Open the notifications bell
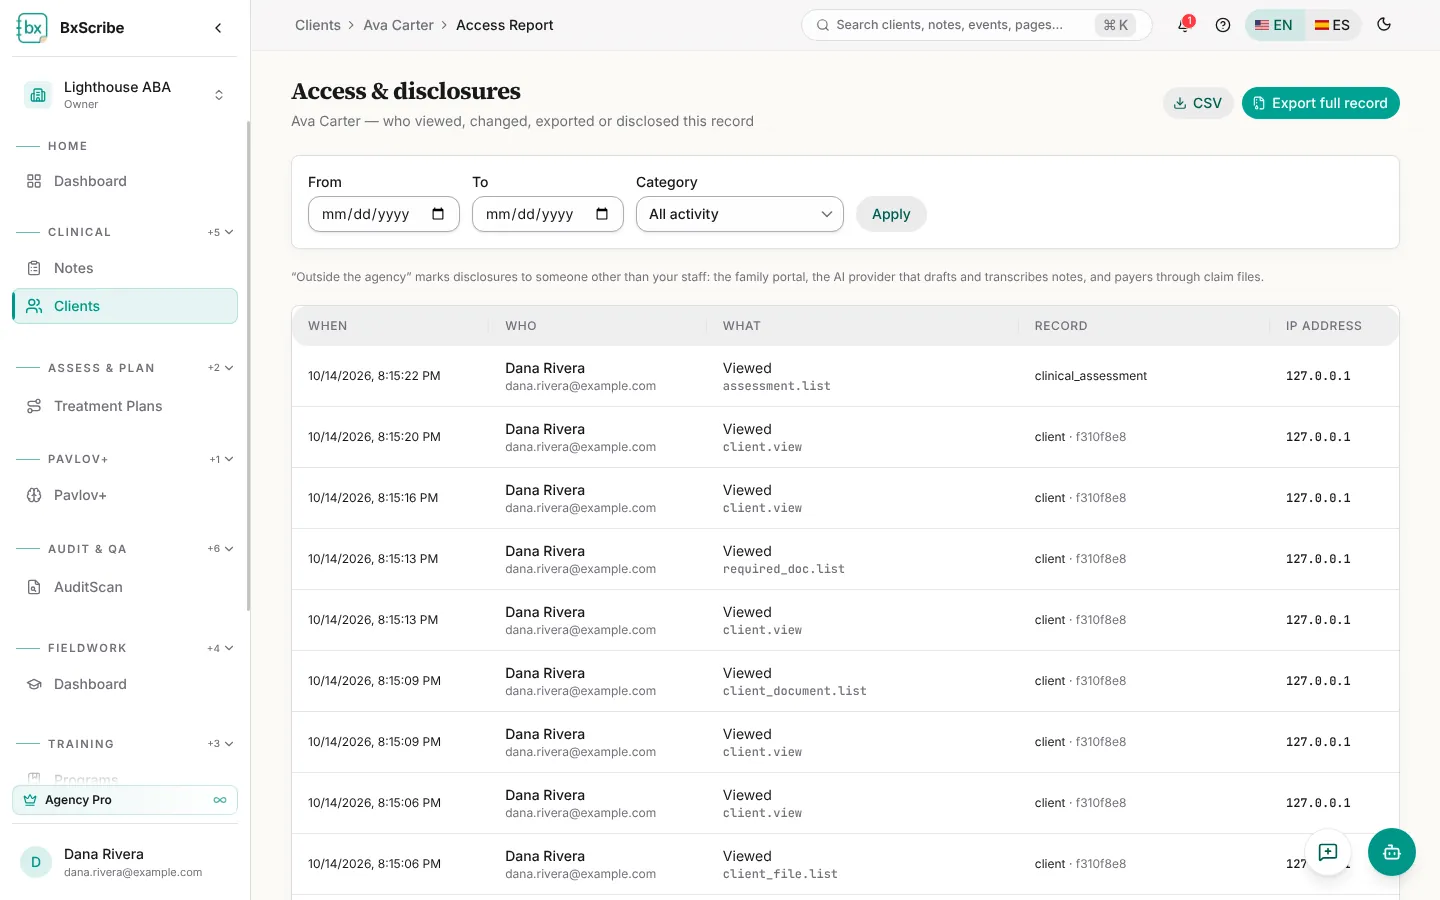The height and width of the screenshot is (900, 1440). [x=1184, y=25]
